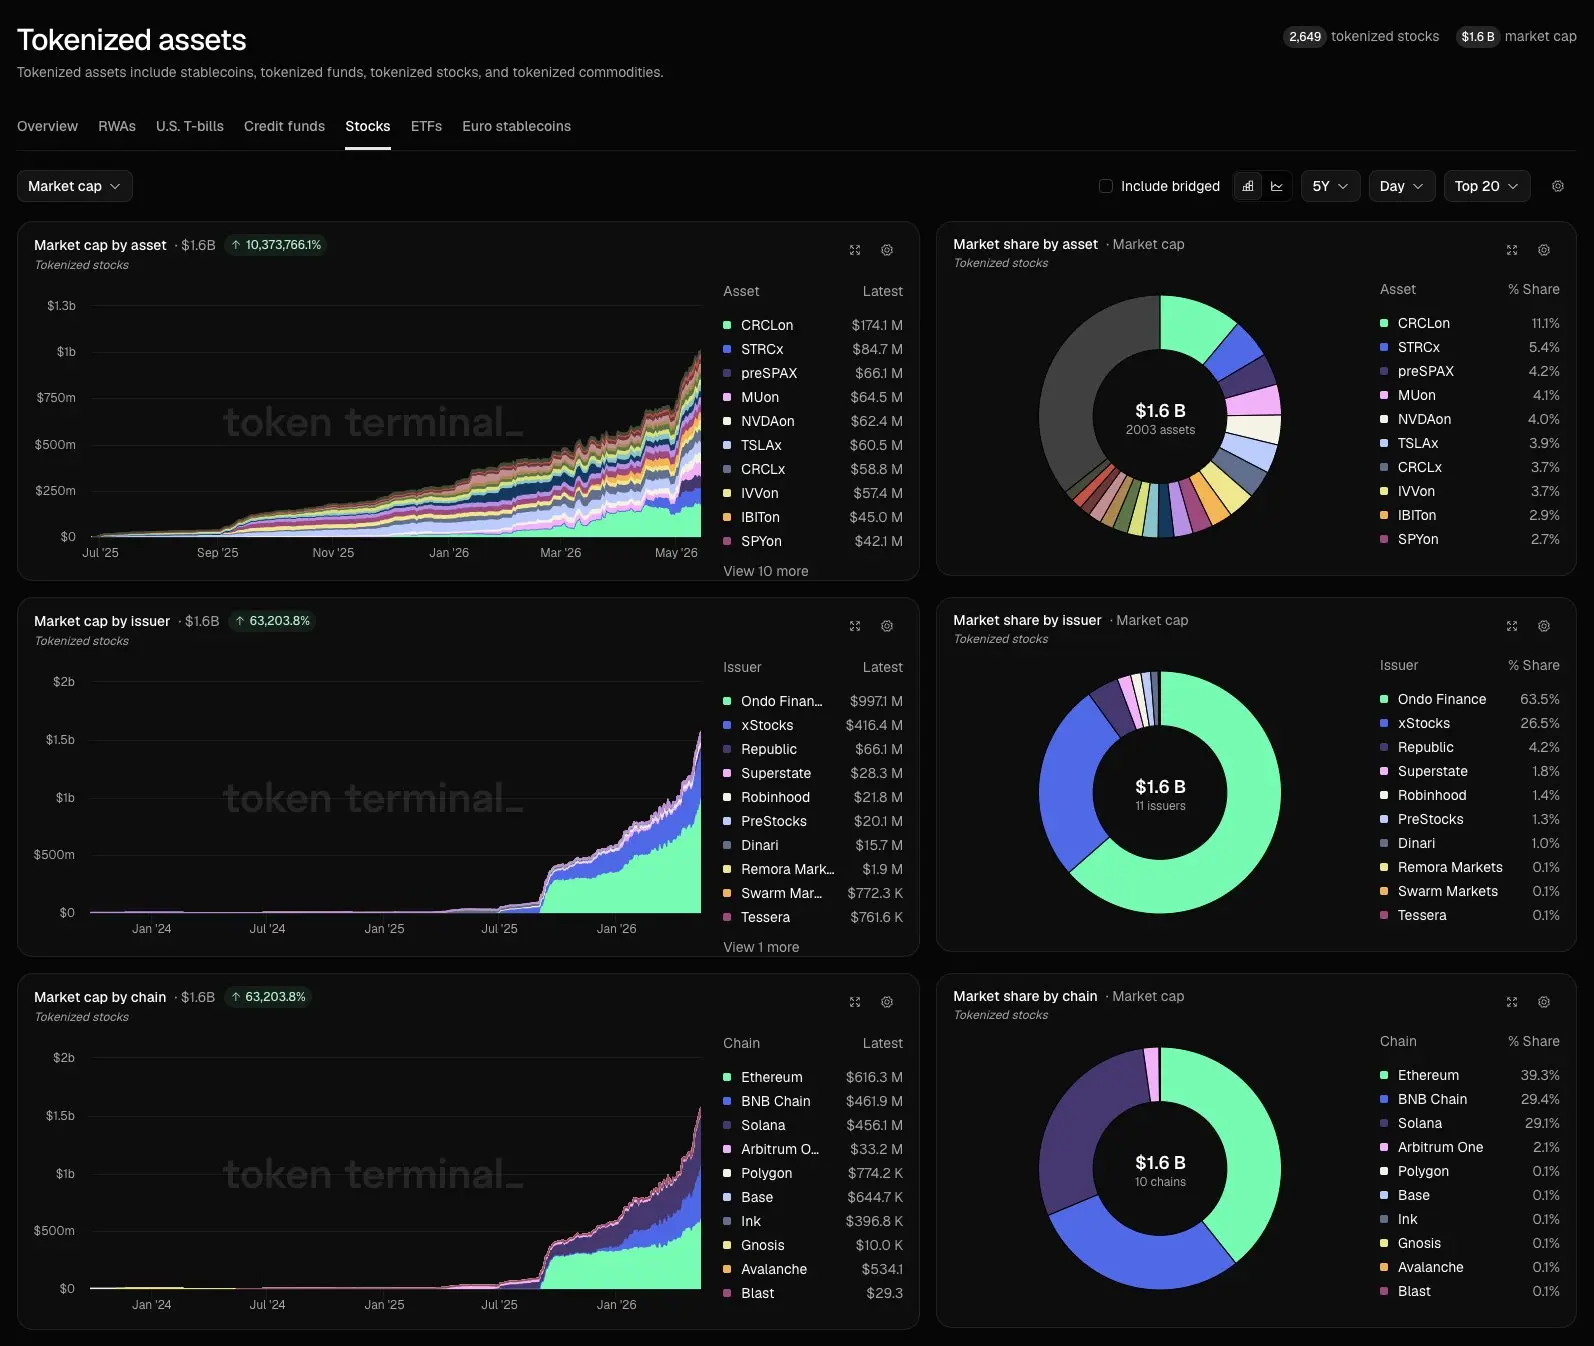This screenshot has width=1594, height=1346.
Task: Click the BNB Chain color swatch in chain share legend
Action: coord(1384,1099)
